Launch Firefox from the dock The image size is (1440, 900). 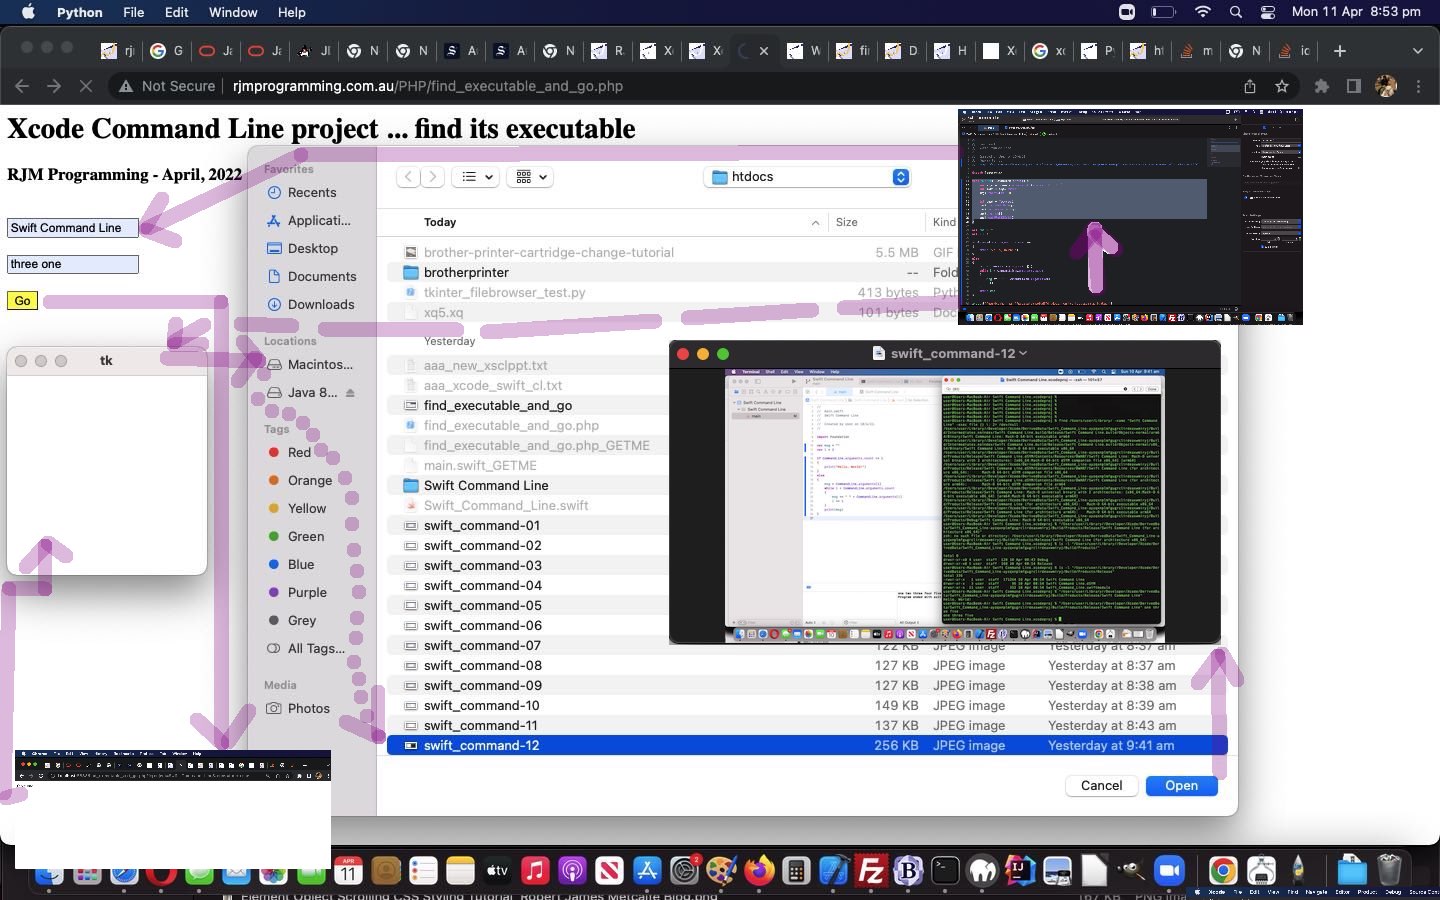(x=759, y=871)
